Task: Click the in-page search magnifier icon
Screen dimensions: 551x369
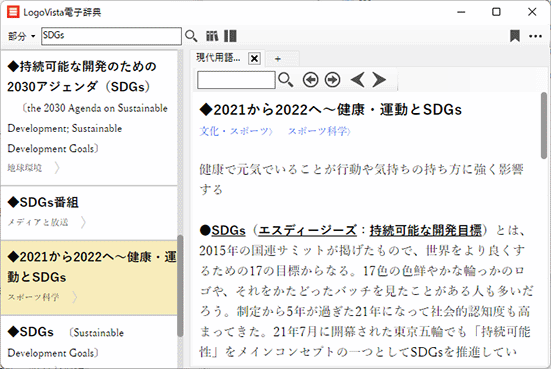Action: tap(285, 80)
